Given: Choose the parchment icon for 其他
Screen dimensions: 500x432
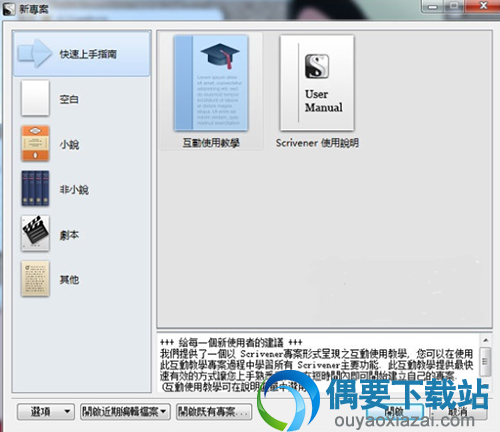Looking at the screenshot, I should tap(35, 279).
